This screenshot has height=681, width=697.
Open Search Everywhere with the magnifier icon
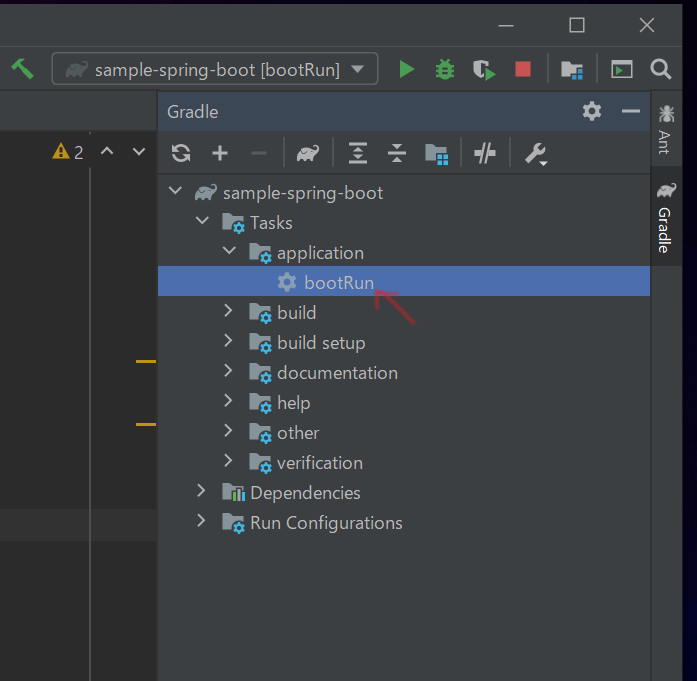click(x=661, y=69)
